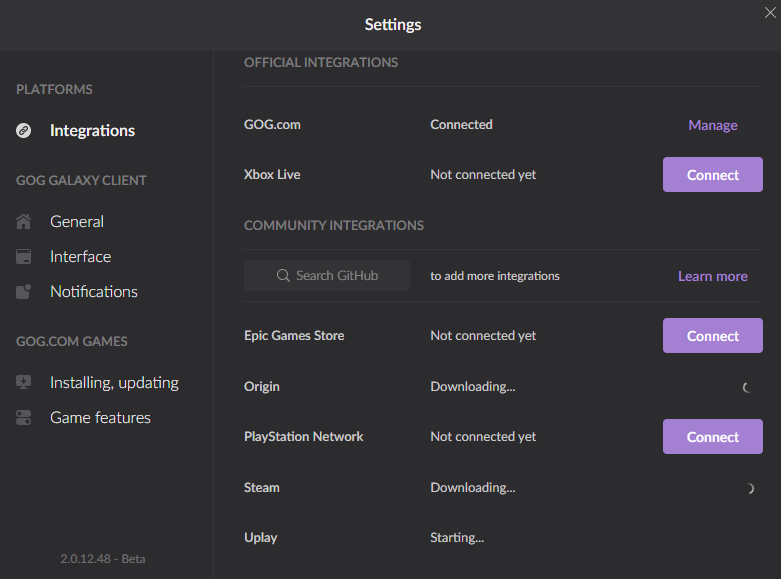Connect the Epic Games Store integration
781x579 pixels.
pos(712,336)
